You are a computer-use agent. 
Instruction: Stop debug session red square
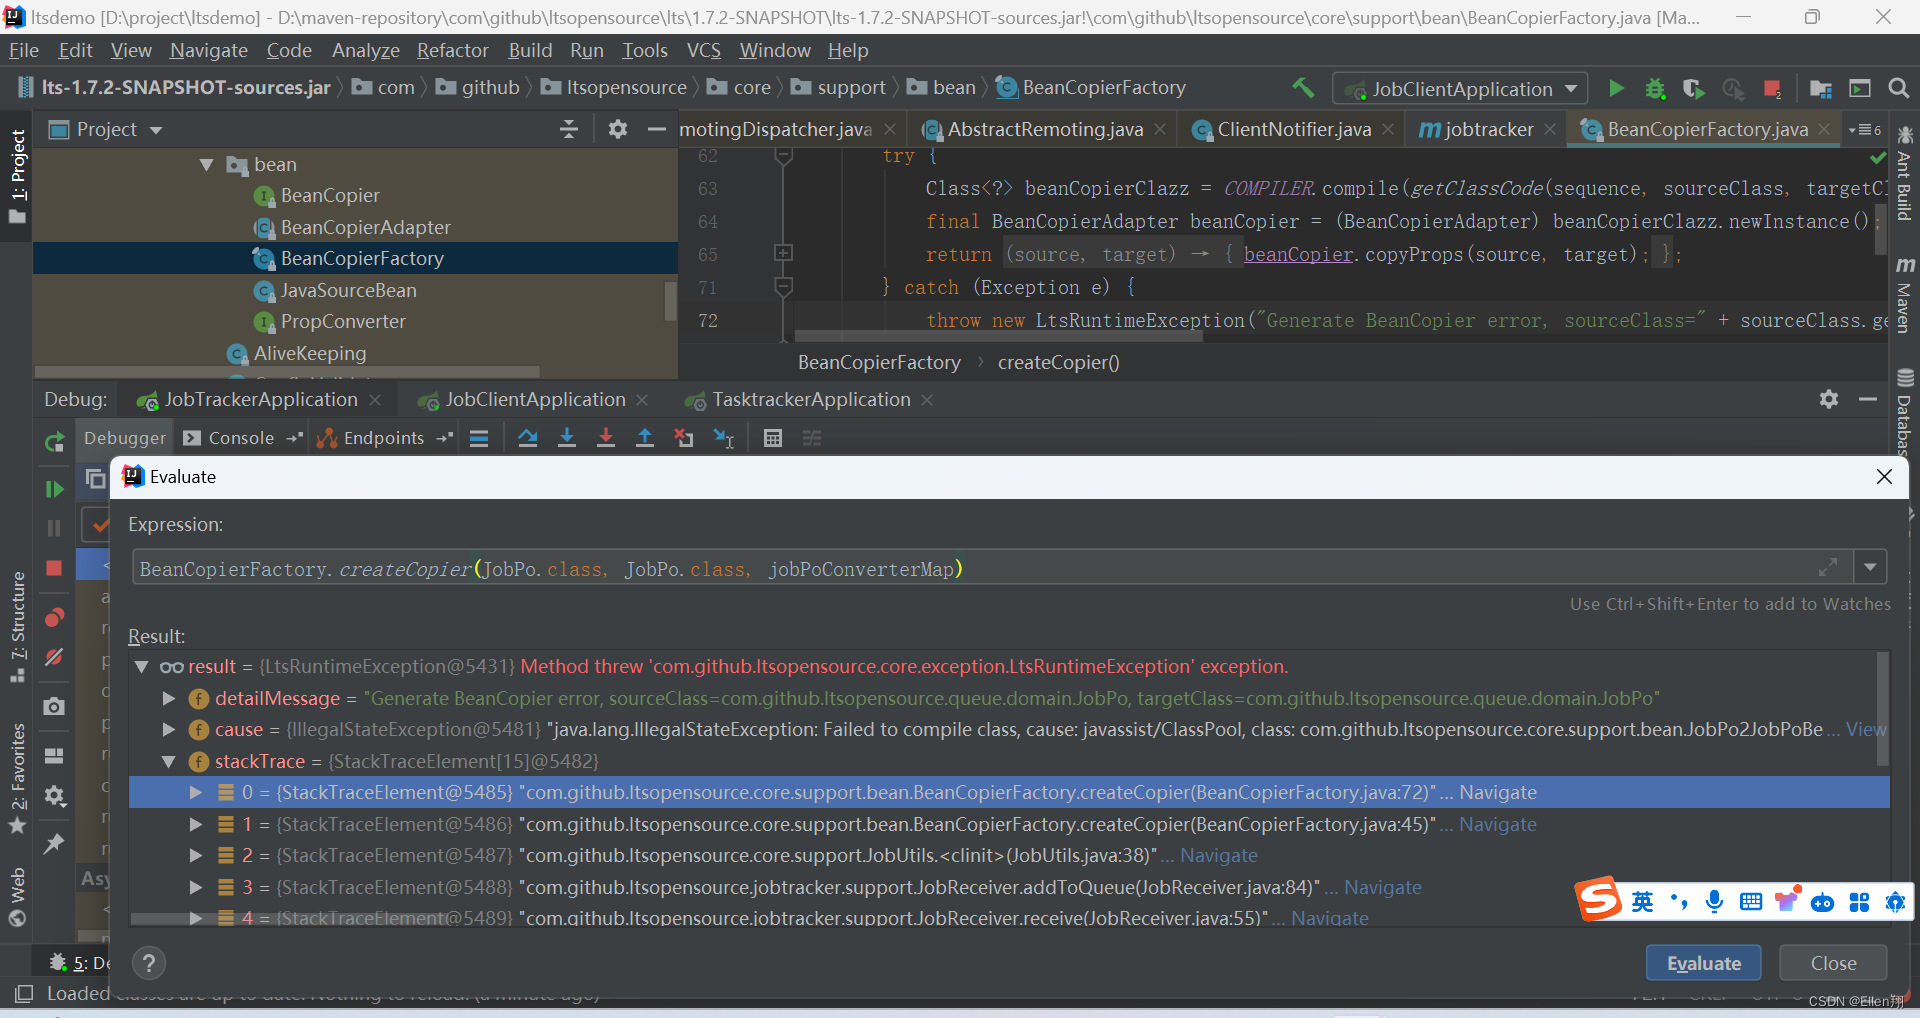tap(54, 568)
